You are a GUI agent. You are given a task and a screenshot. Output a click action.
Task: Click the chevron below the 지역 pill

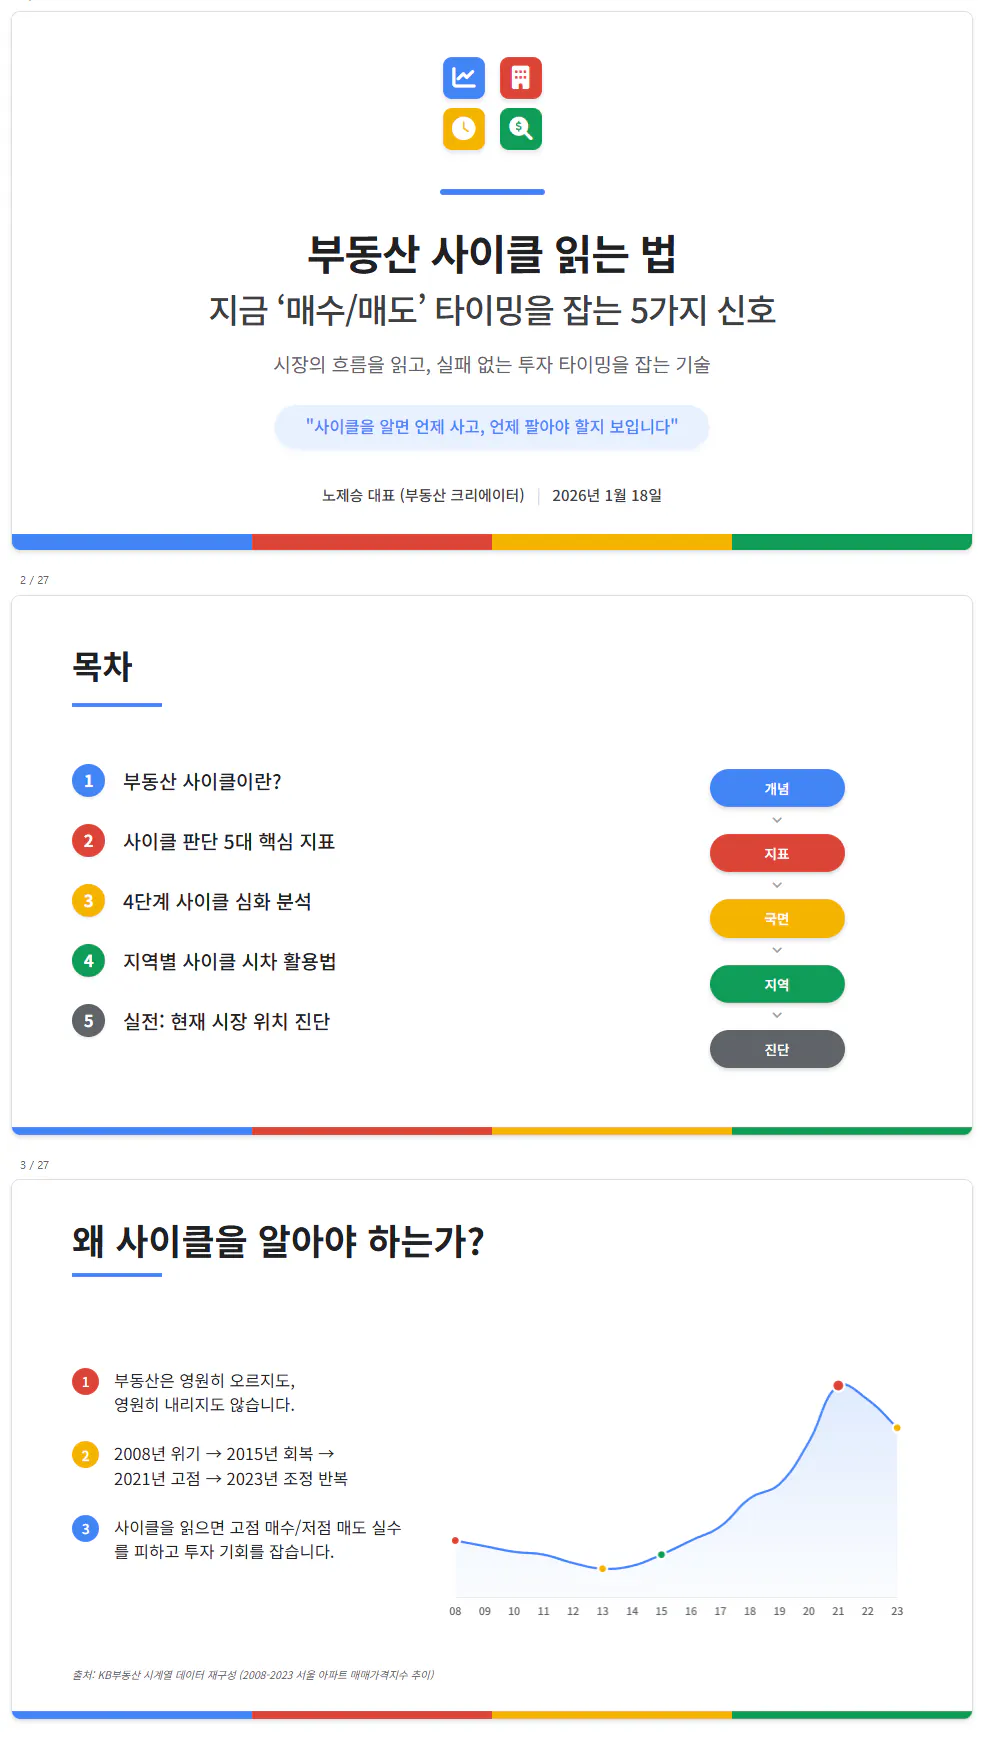pos(777,1016)
